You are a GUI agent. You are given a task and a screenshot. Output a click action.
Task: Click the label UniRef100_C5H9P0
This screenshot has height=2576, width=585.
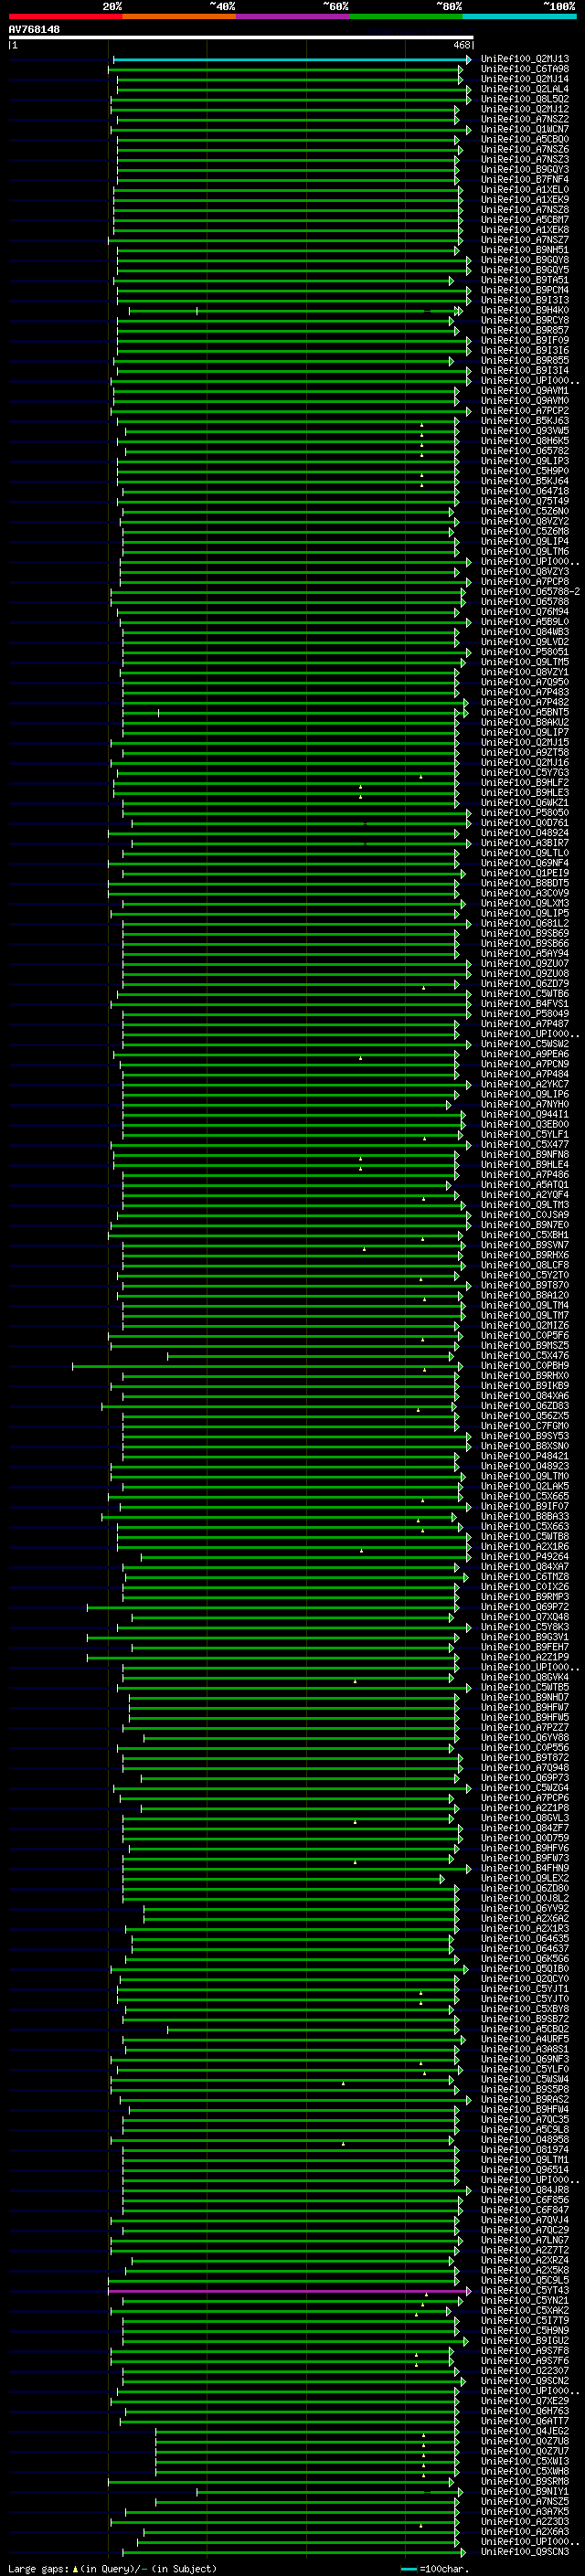pyautogui.click(x=525, y=472)
